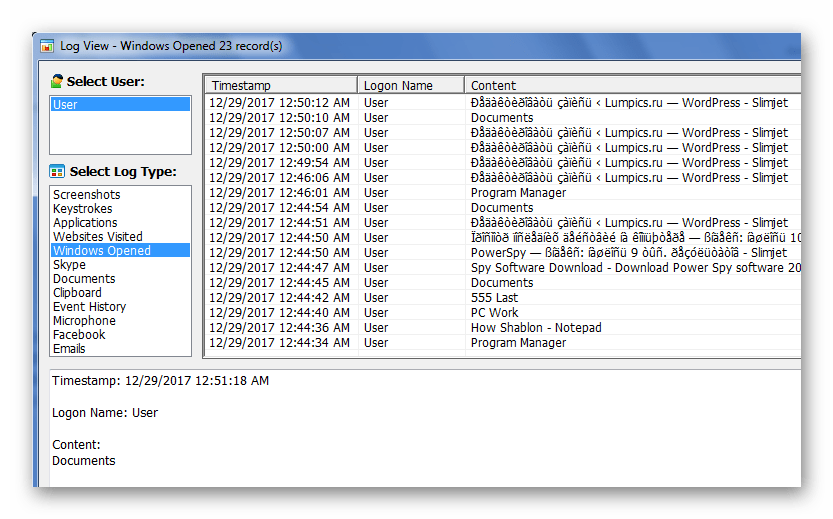Viewport: 833px width, 519px height.
Task: Open Clipboard log type
Action: pos(77,293)
